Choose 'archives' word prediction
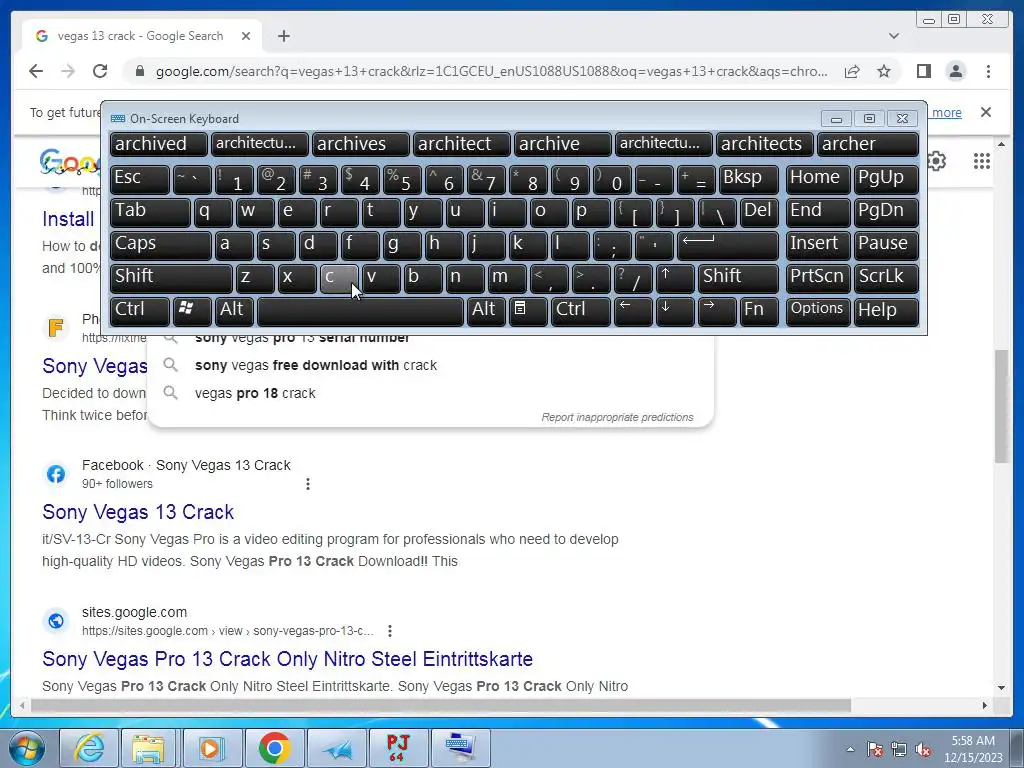1024x768 pixels. 360,144
